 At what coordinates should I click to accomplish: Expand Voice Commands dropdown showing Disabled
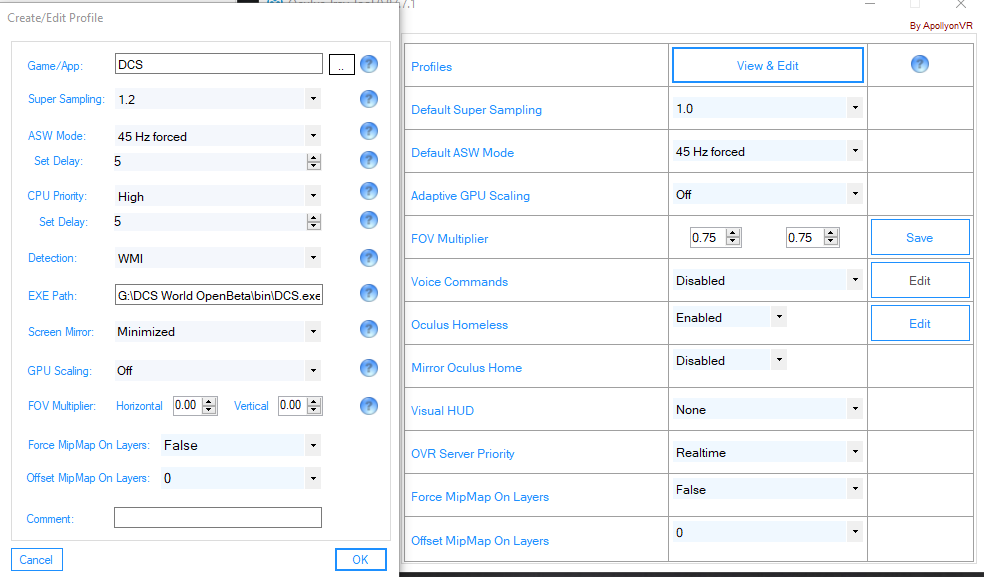point(855,280)
